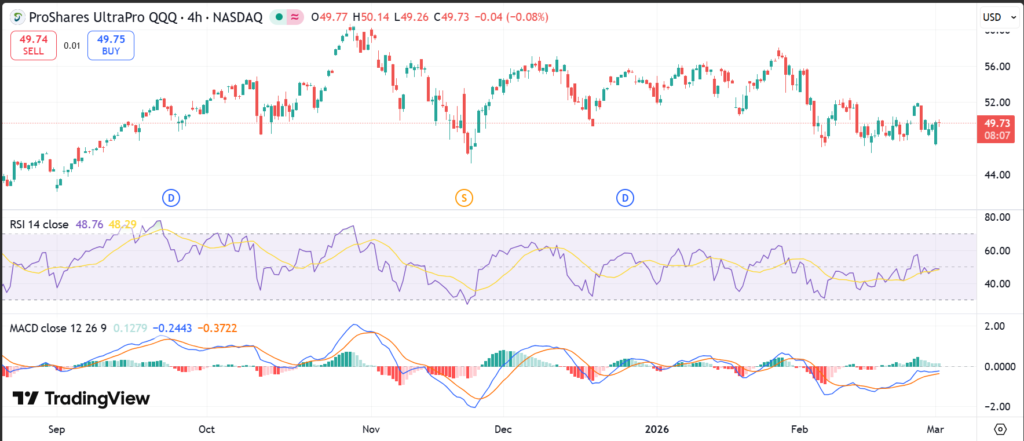Click the yellow RSI average value 48.29
Image resolution: width=1024 pixels, height=441 pixels.
pos(122,225)
